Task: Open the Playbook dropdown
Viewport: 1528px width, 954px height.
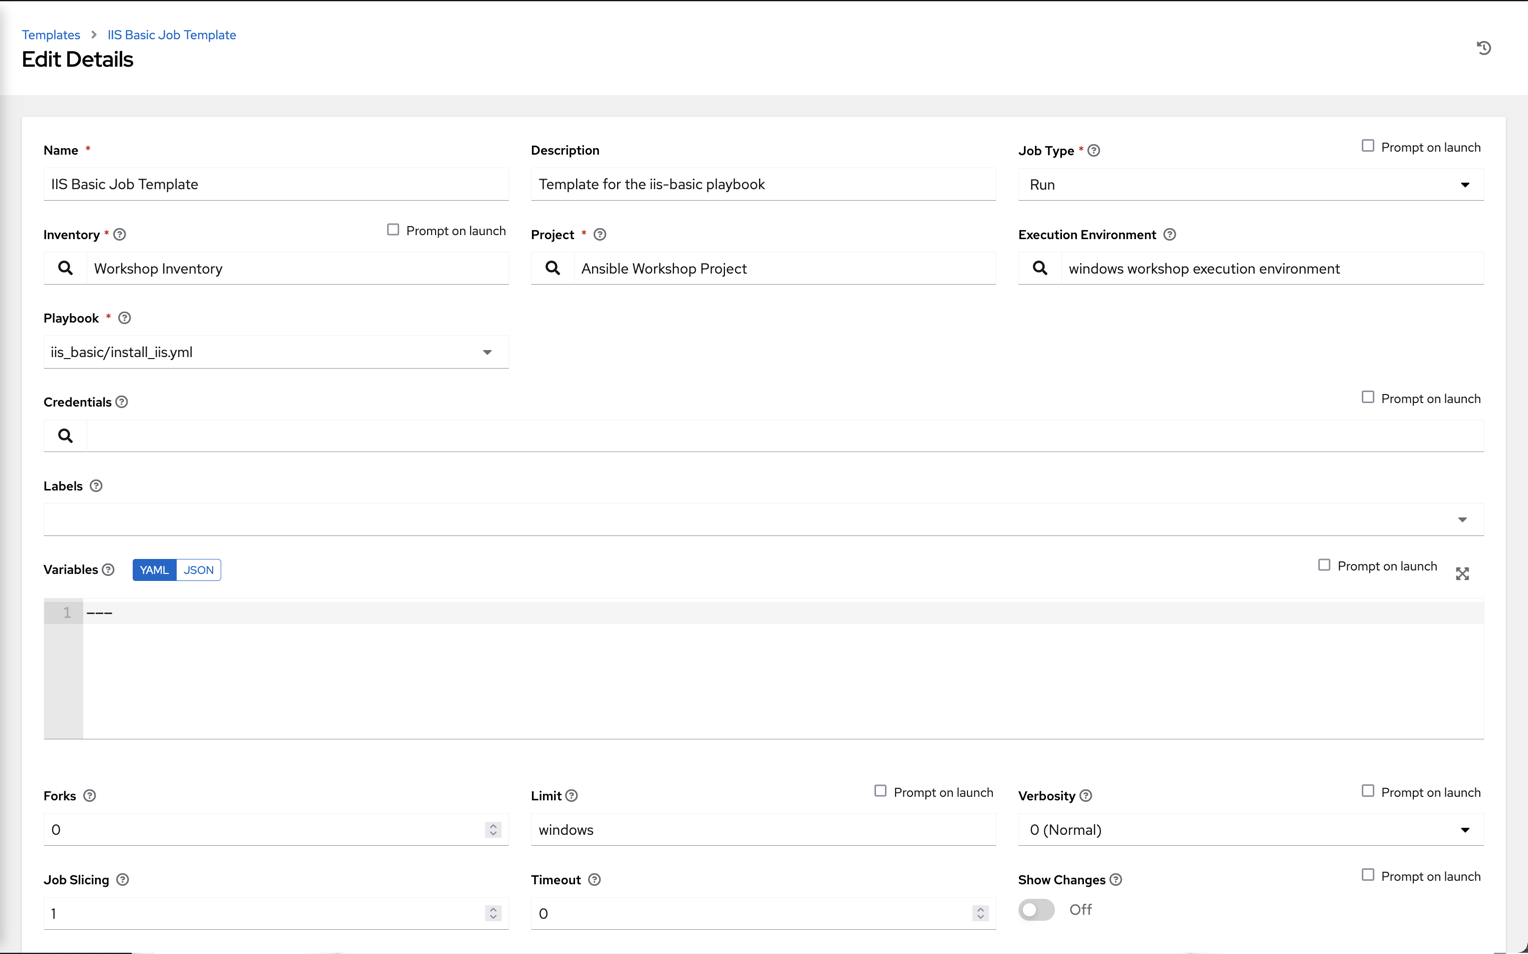Action: click(x=276, y=352)
